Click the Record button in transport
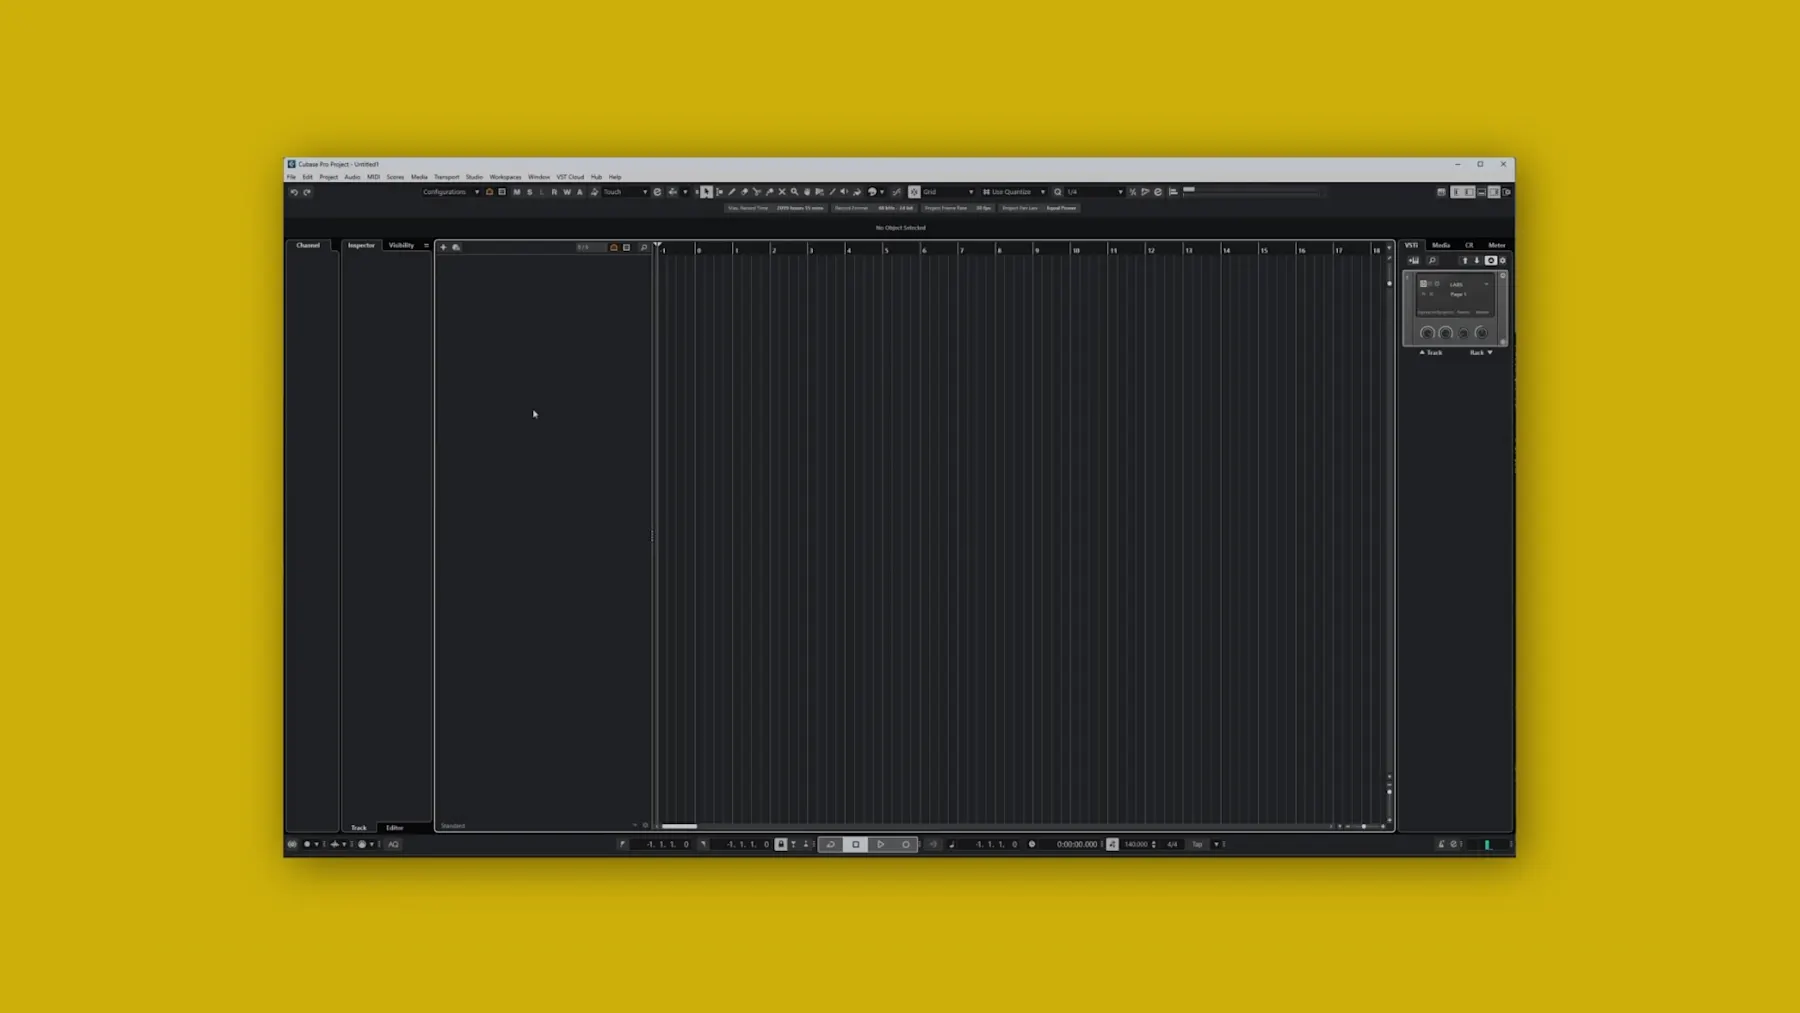 (x=906, y=844)
